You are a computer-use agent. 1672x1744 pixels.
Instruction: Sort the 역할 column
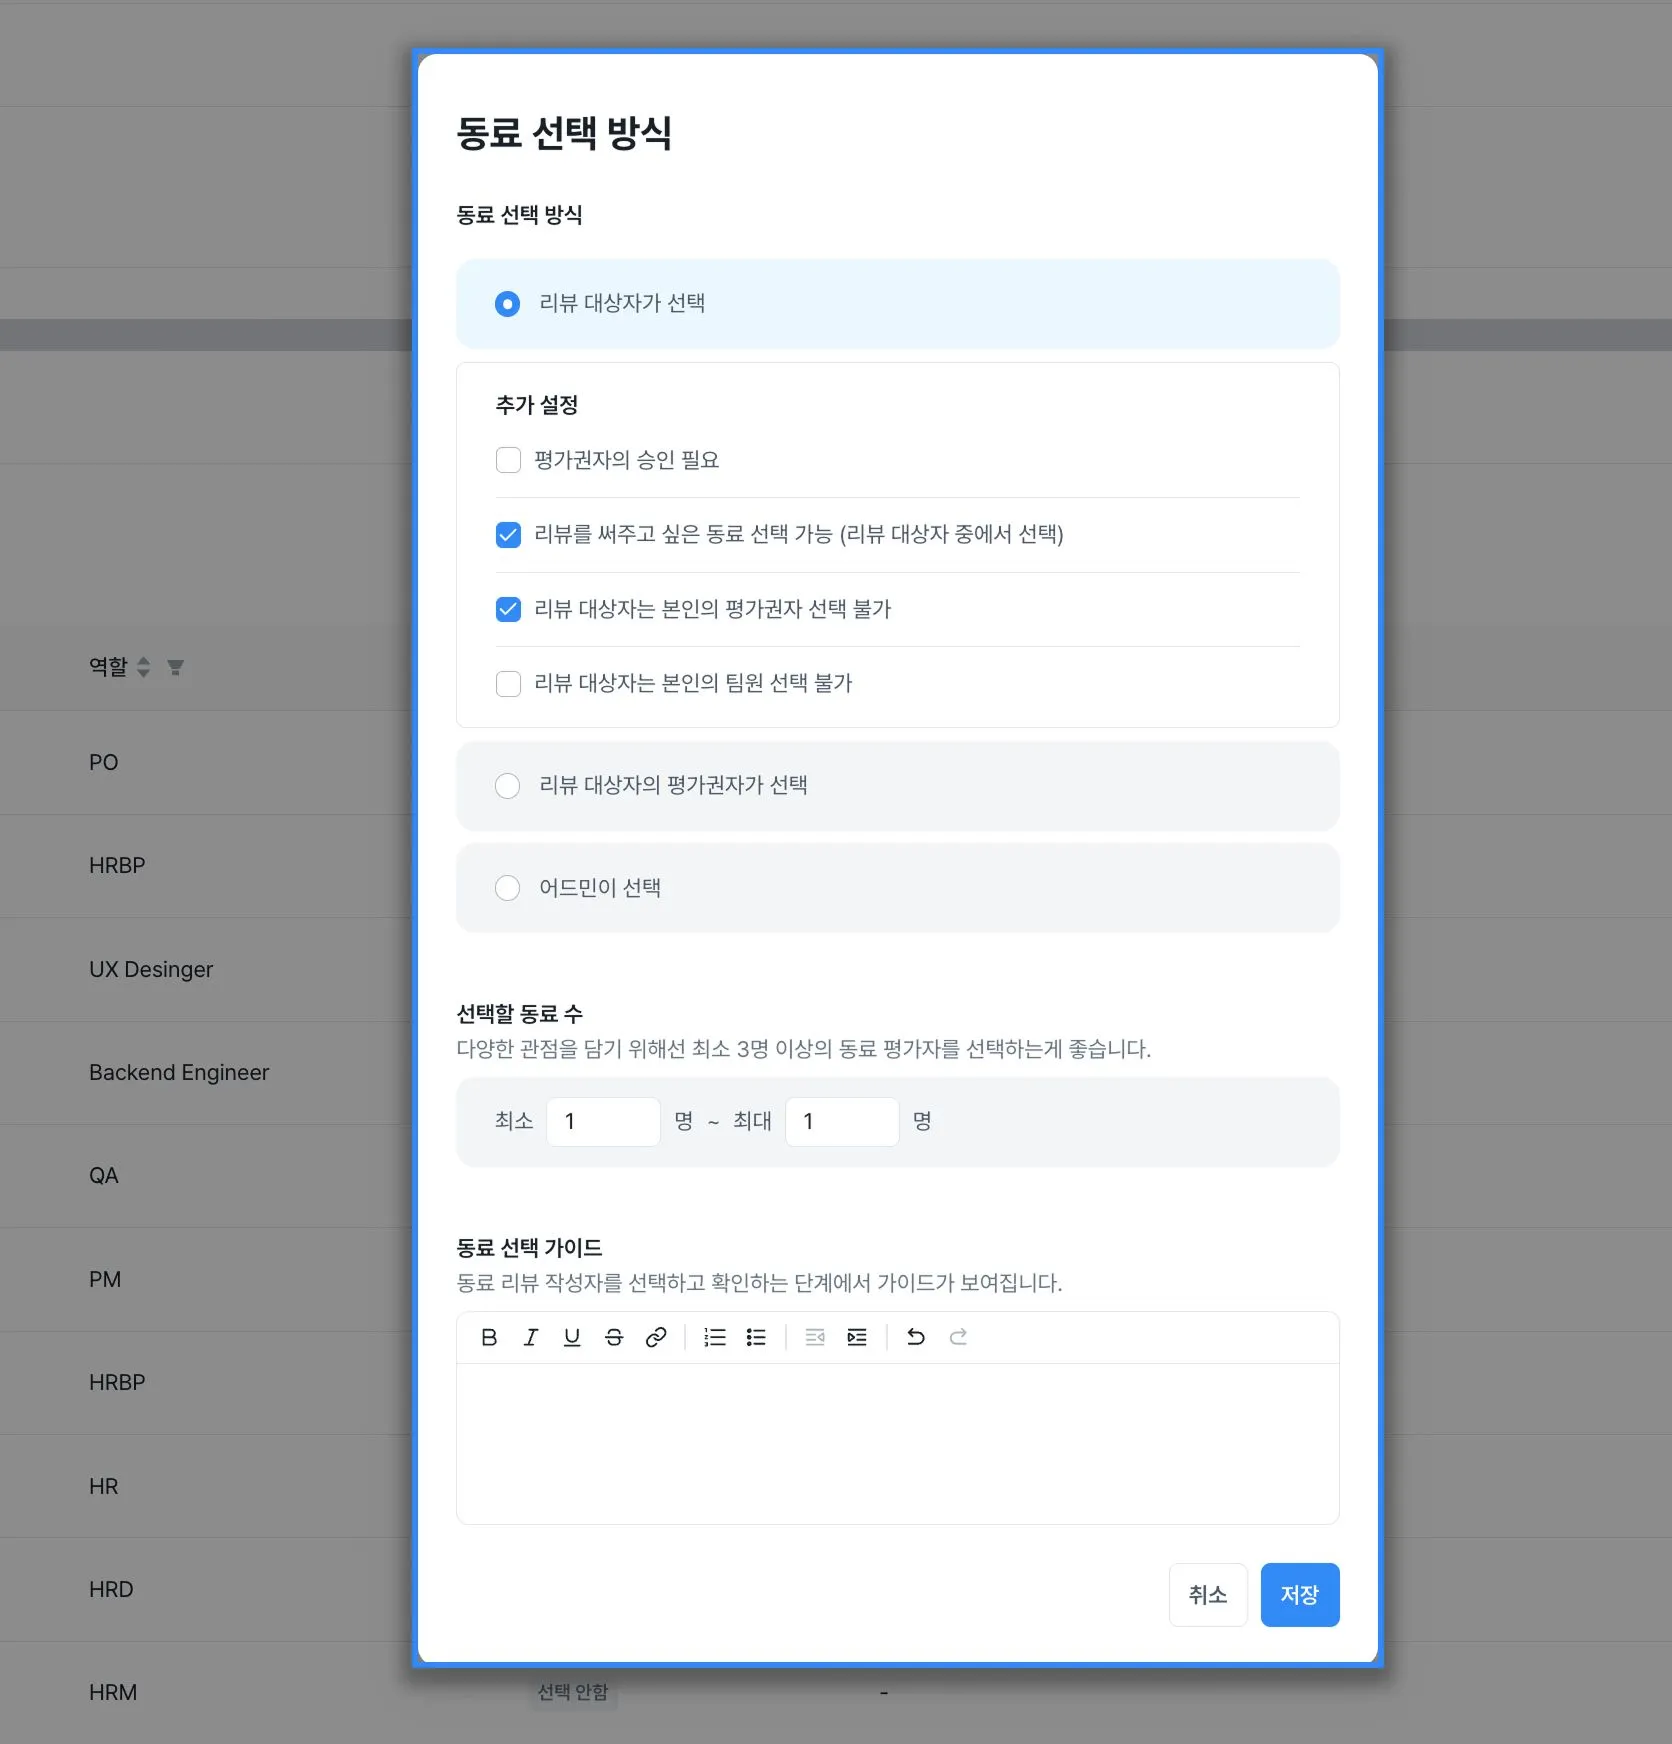(x=144, y=667)
